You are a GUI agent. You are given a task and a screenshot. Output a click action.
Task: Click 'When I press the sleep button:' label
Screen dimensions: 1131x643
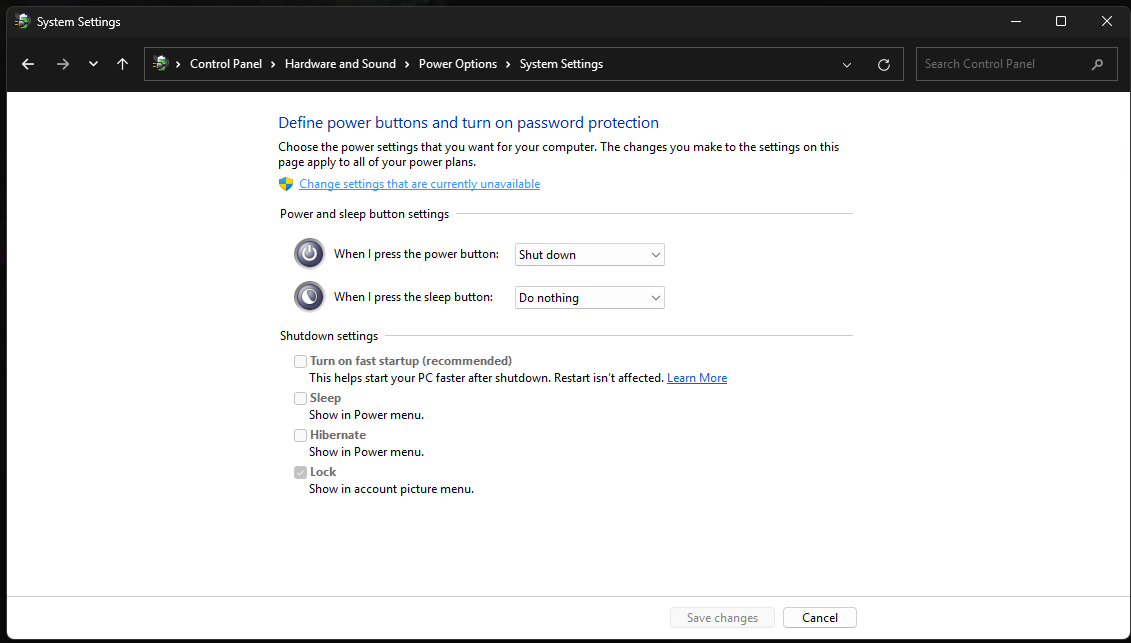point(413,297)
